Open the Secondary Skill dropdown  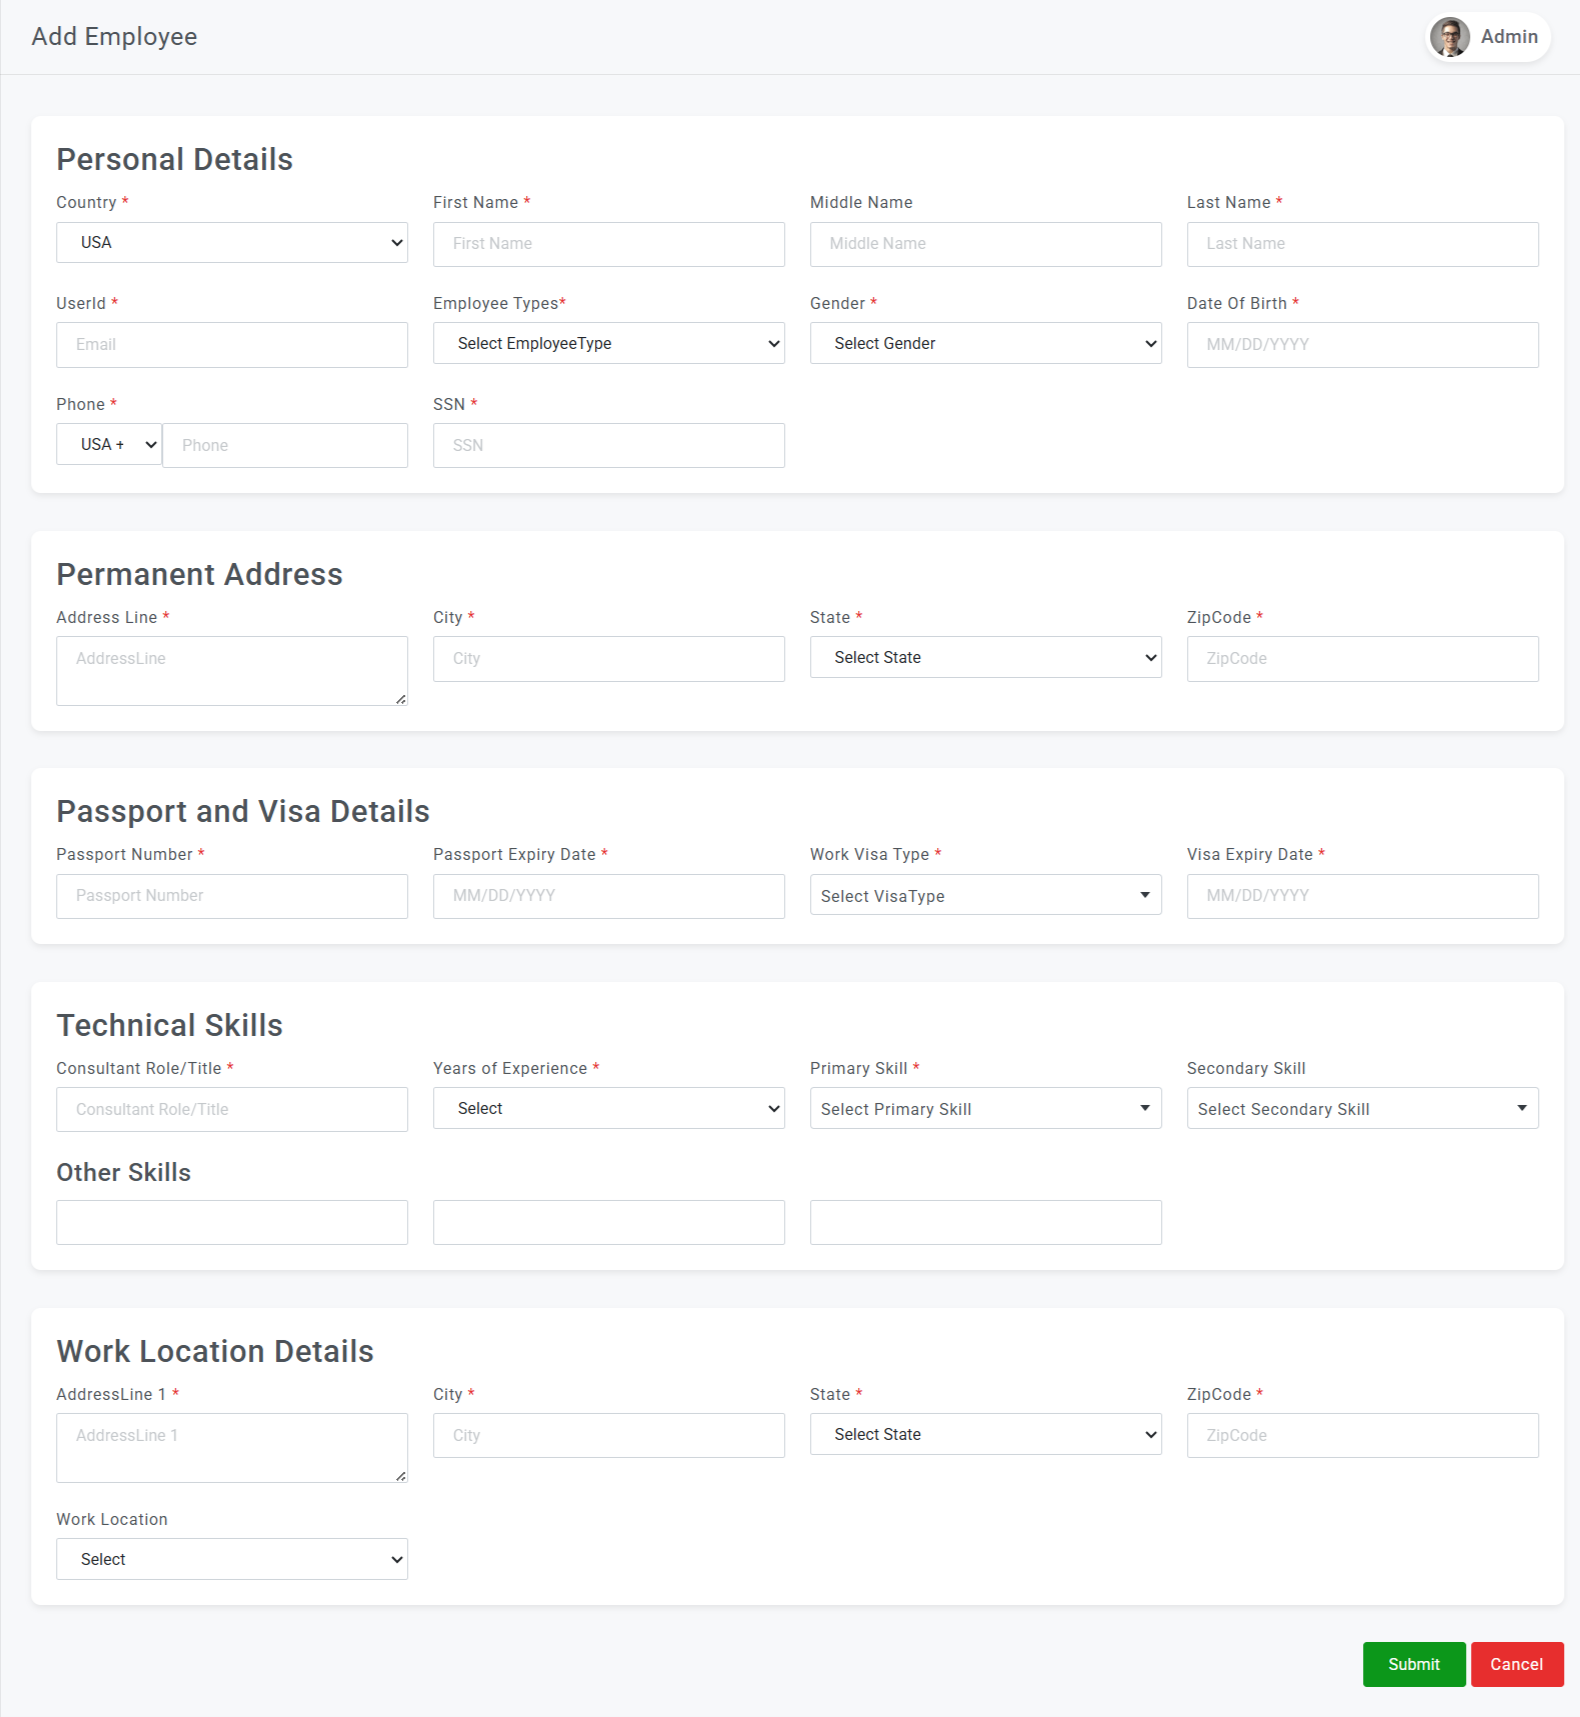(x=1362, y=1109)
